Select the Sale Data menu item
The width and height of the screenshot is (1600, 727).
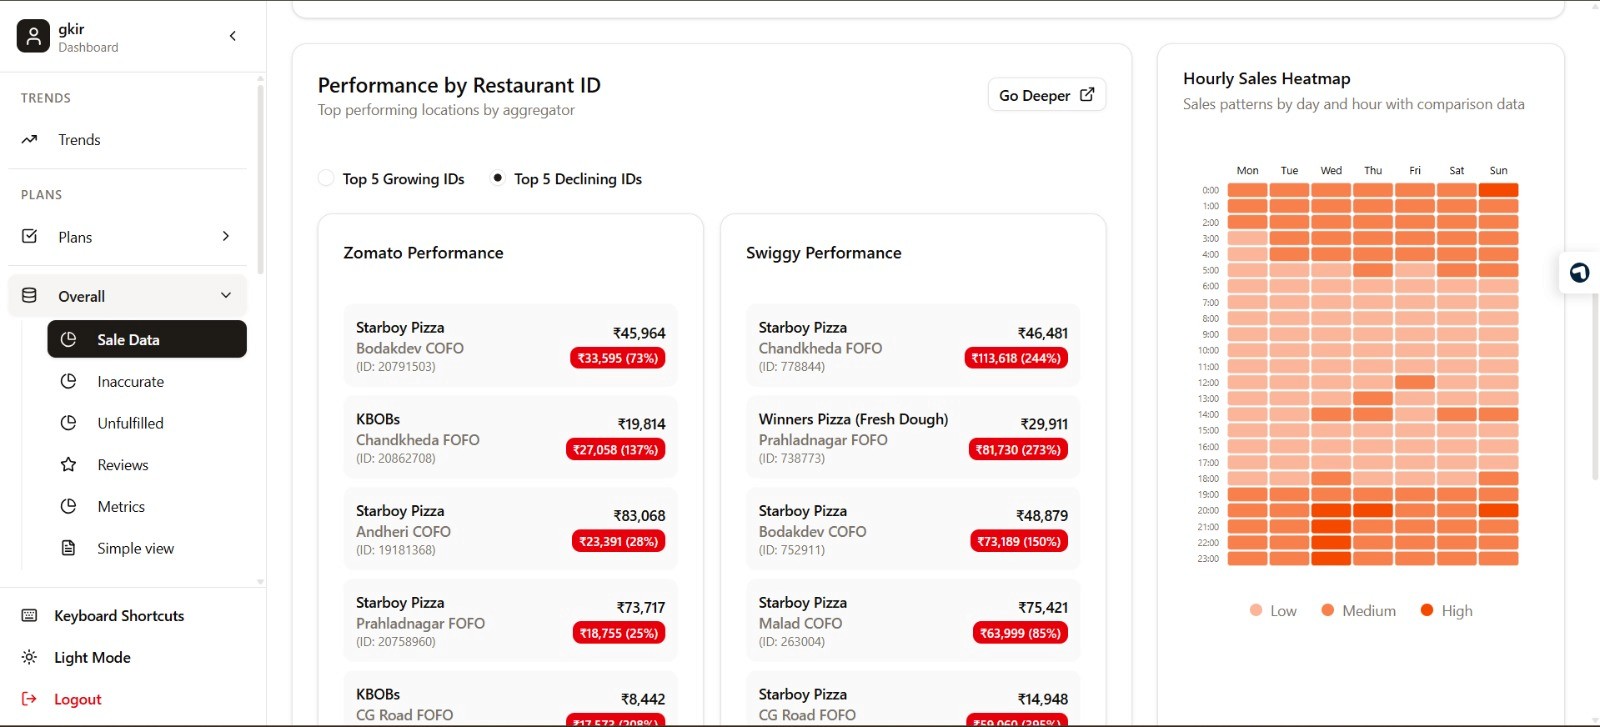point(147,339)
